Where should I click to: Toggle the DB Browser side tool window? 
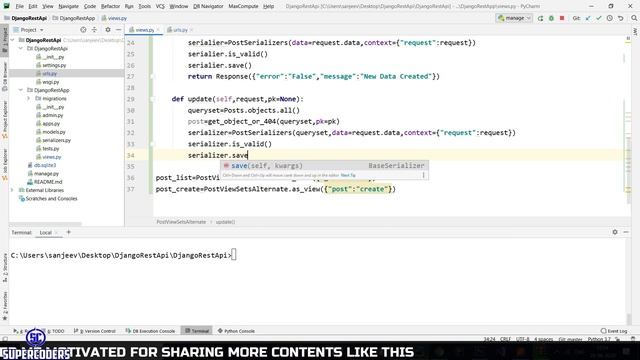pyautogui.click(x=5, y=76)
